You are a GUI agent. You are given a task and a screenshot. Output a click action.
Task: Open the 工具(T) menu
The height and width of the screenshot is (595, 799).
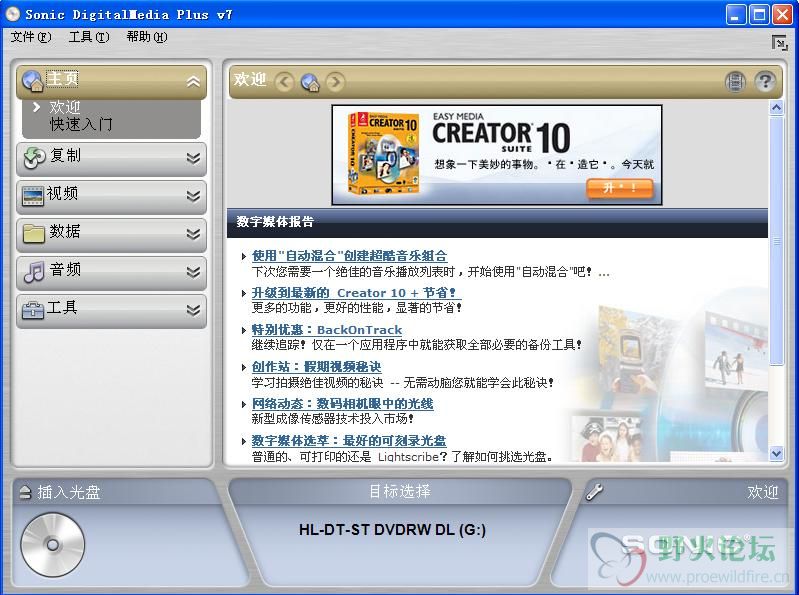click(x=89, y=37)
